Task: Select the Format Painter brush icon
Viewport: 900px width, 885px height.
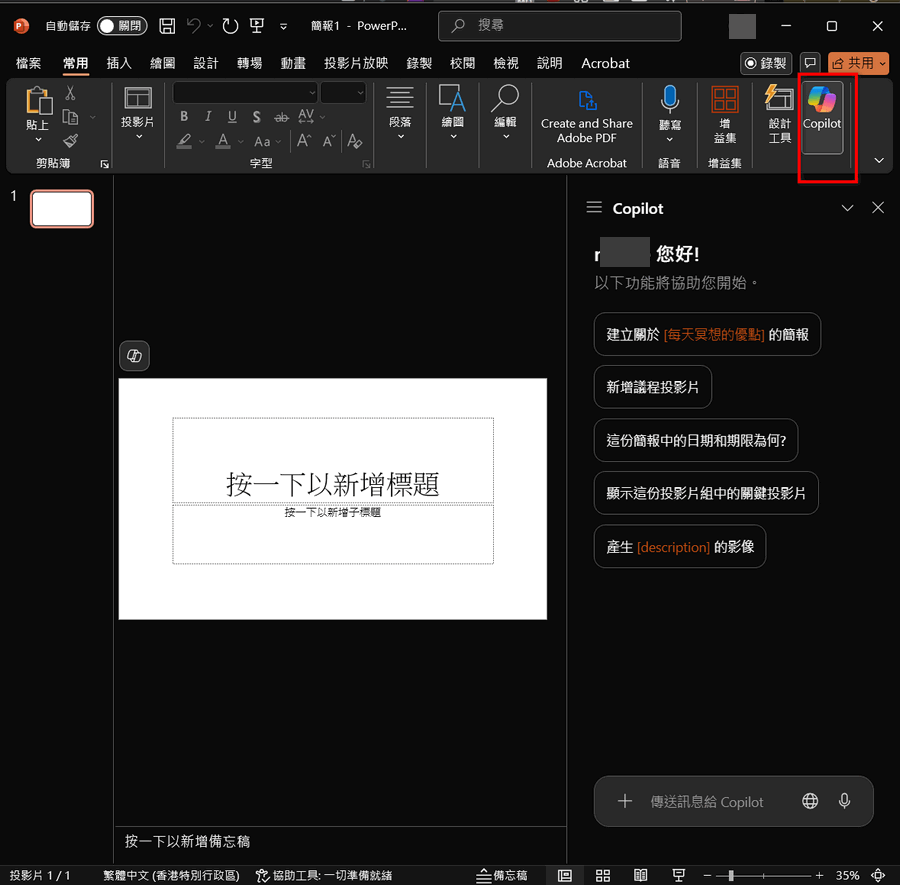Action: [71, 141]
